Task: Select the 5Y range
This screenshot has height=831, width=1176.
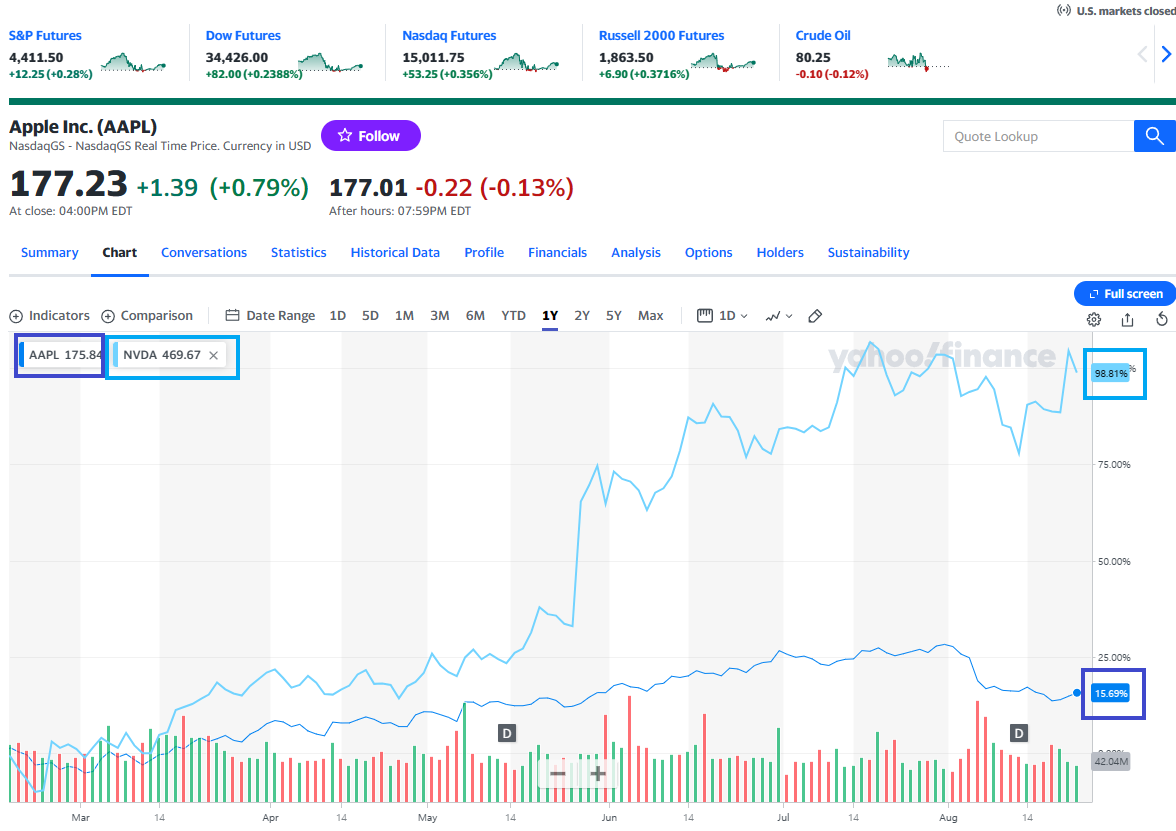Action: pos(614,316)
